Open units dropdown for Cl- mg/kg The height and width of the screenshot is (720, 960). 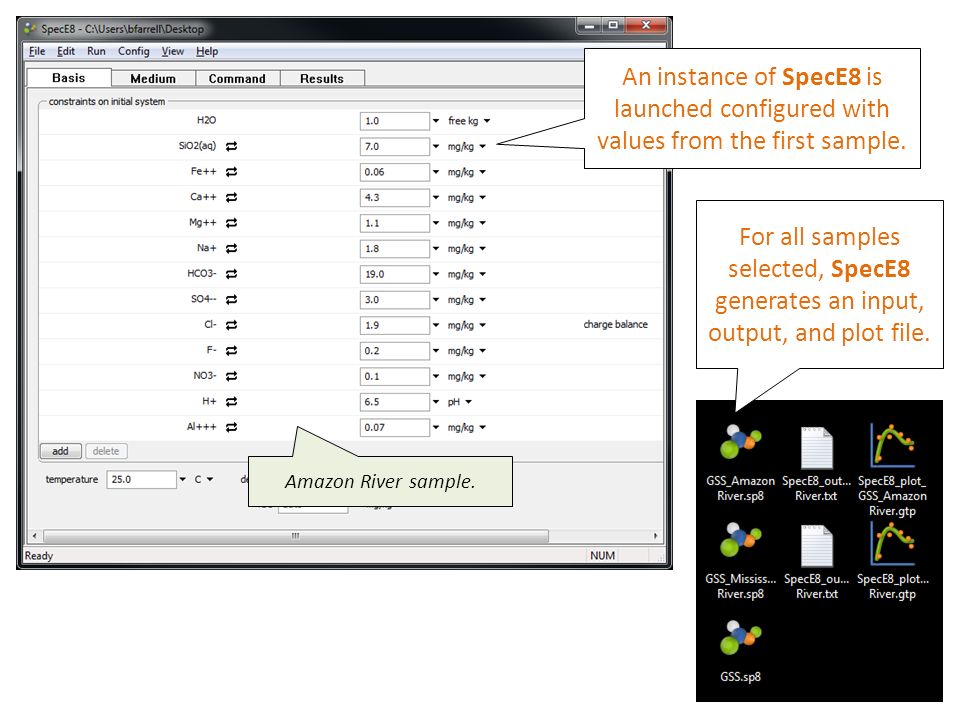pyautogui.click(x=483, y=325)
